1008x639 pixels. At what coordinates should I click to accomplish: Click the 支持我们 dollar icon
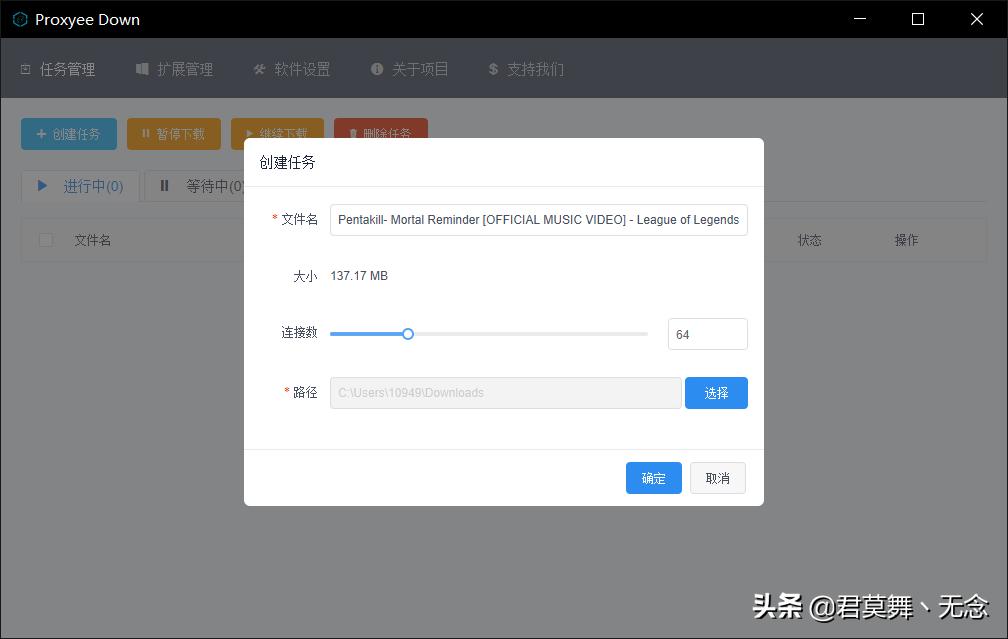coord(492,69)
